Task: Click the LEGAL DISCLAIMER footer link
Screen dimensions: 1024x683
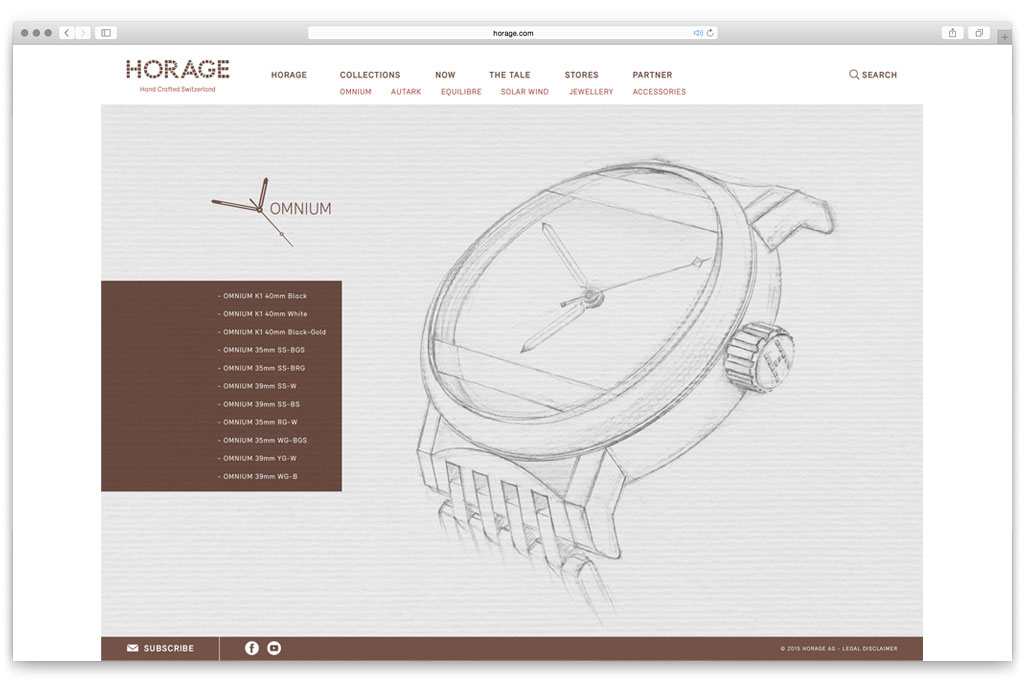Action: (x=870, y=648)
